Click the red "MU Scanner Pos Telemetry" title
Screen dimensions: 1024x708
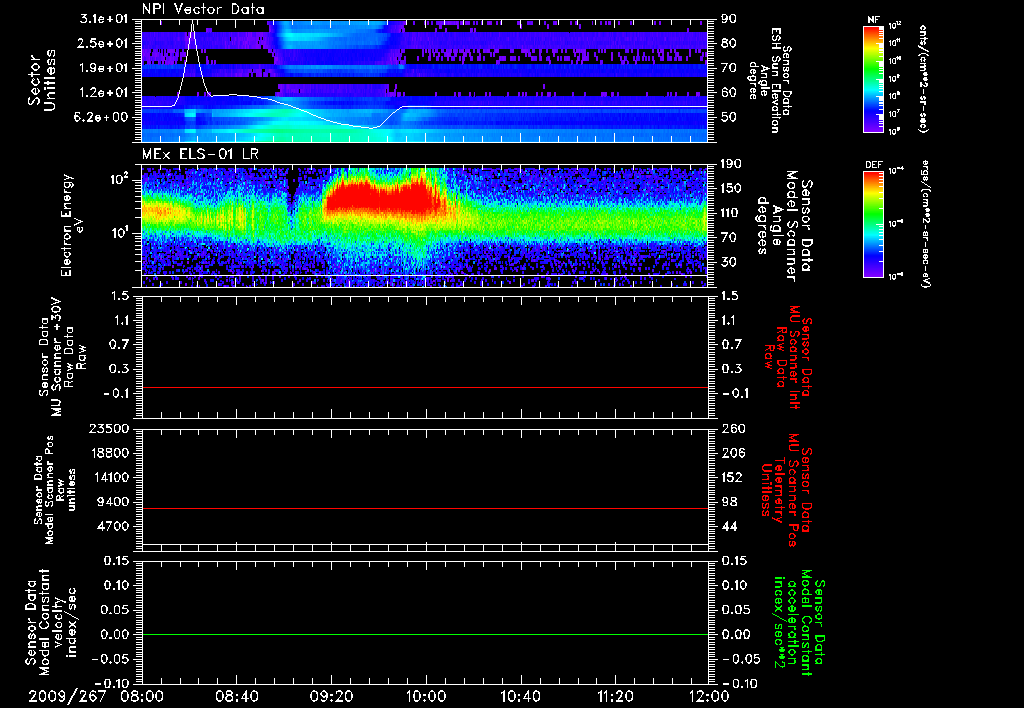click(x=787, y=490)
